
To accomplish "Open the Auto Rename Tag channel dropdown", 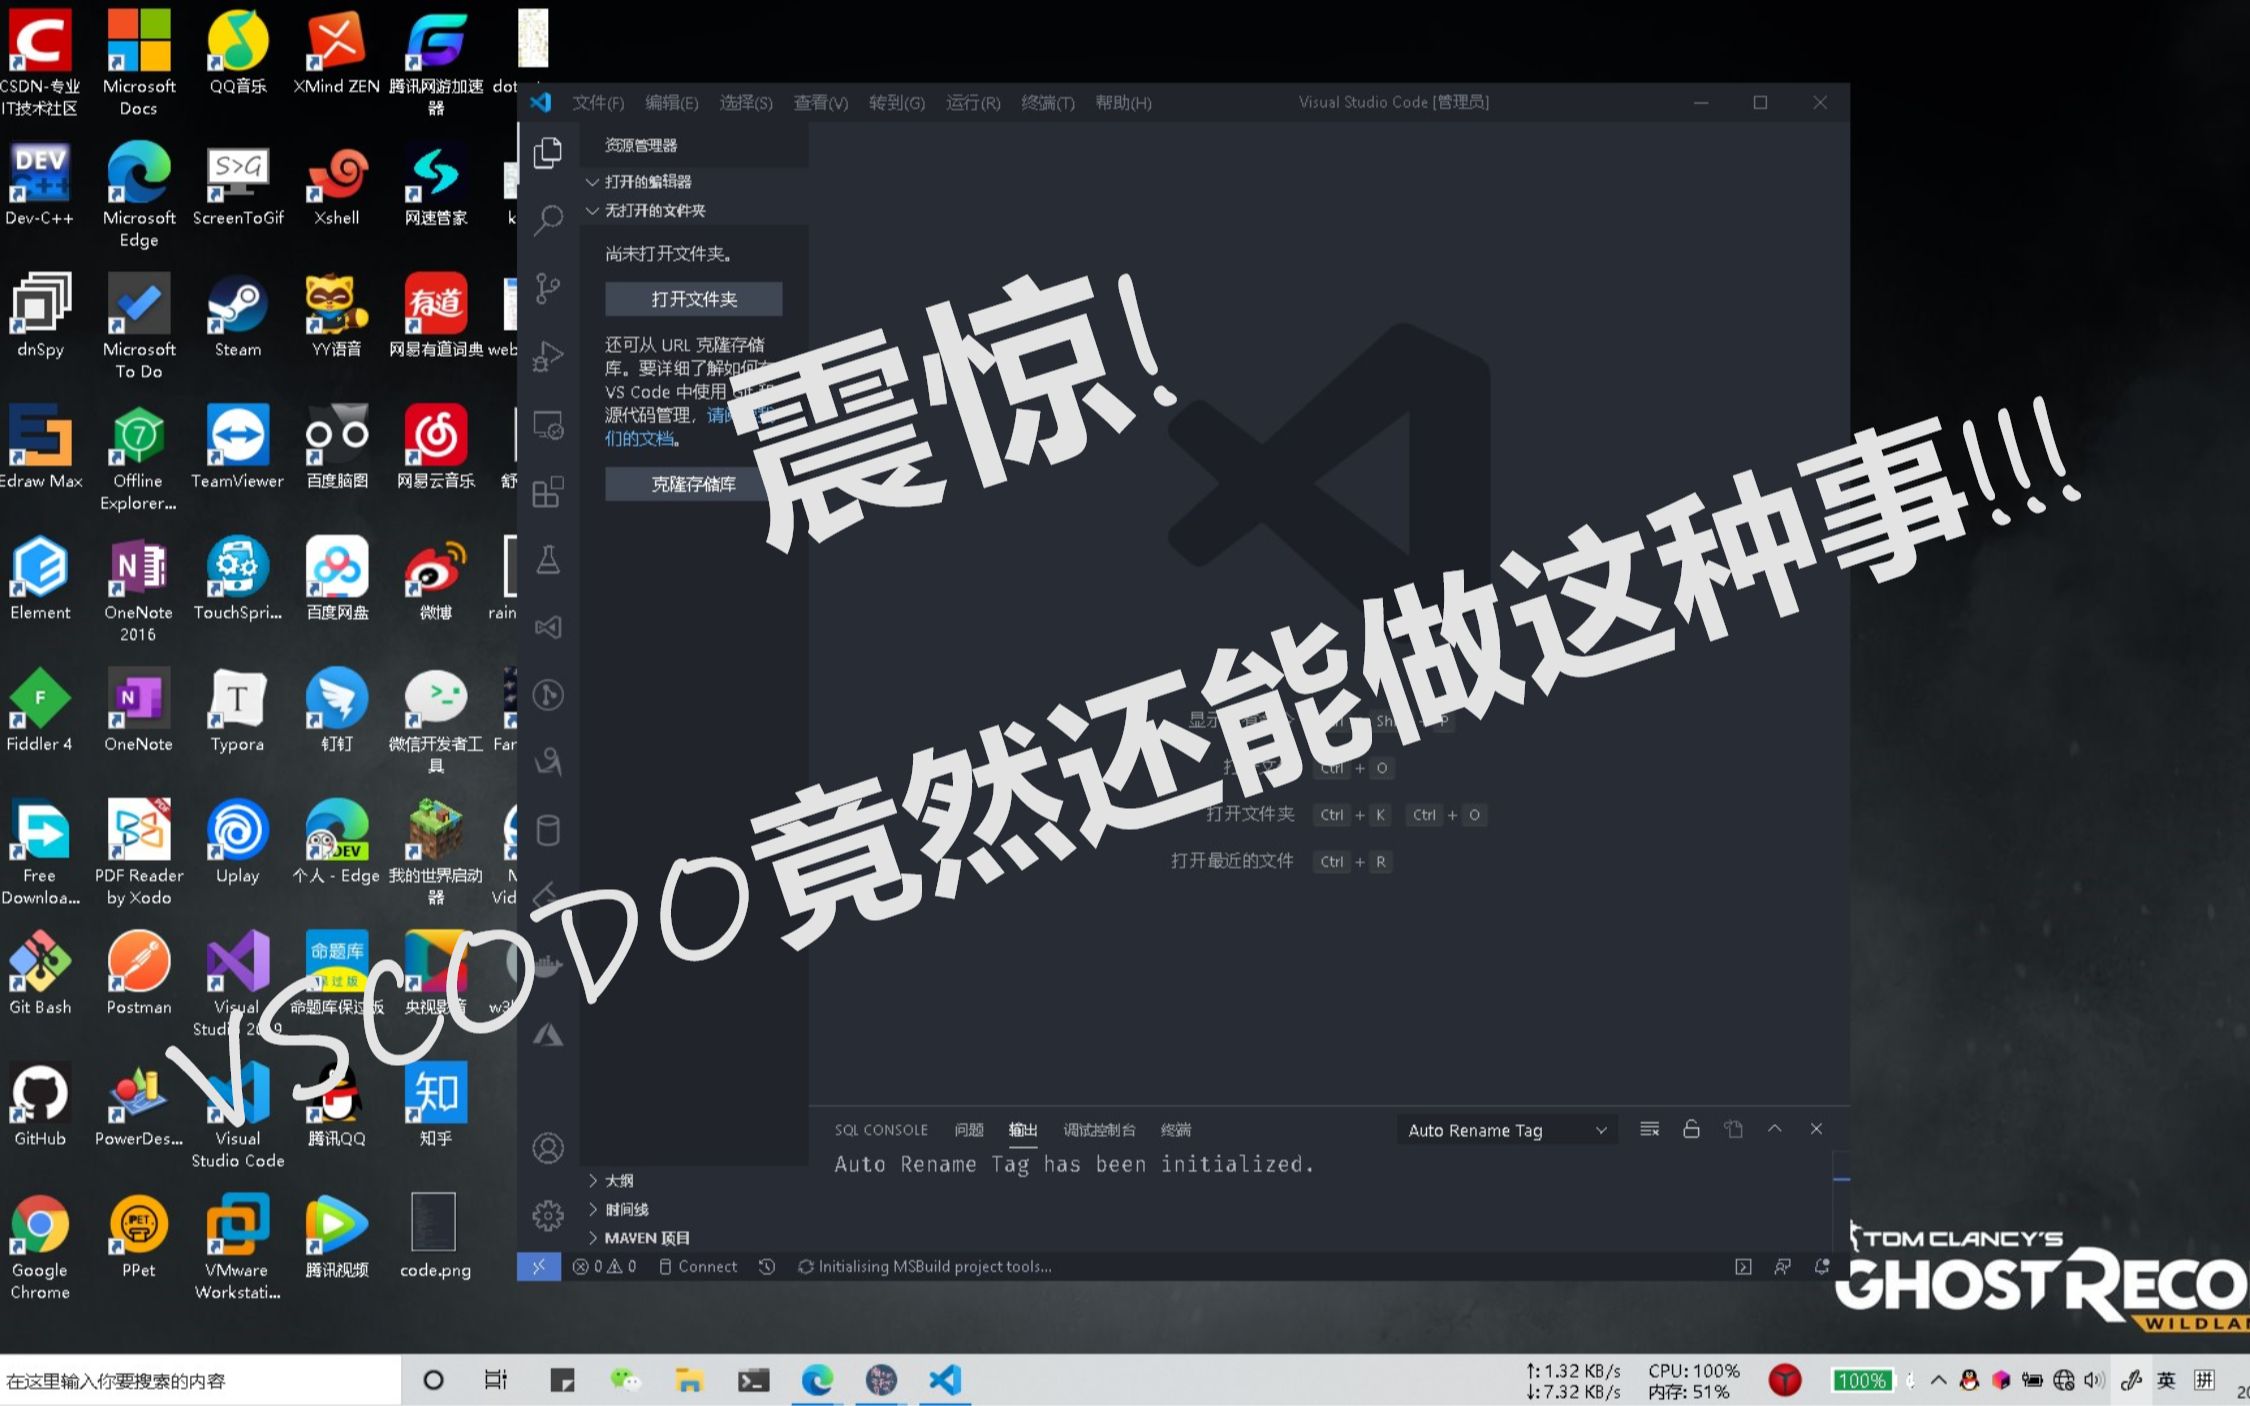I will [1505, 1130].
